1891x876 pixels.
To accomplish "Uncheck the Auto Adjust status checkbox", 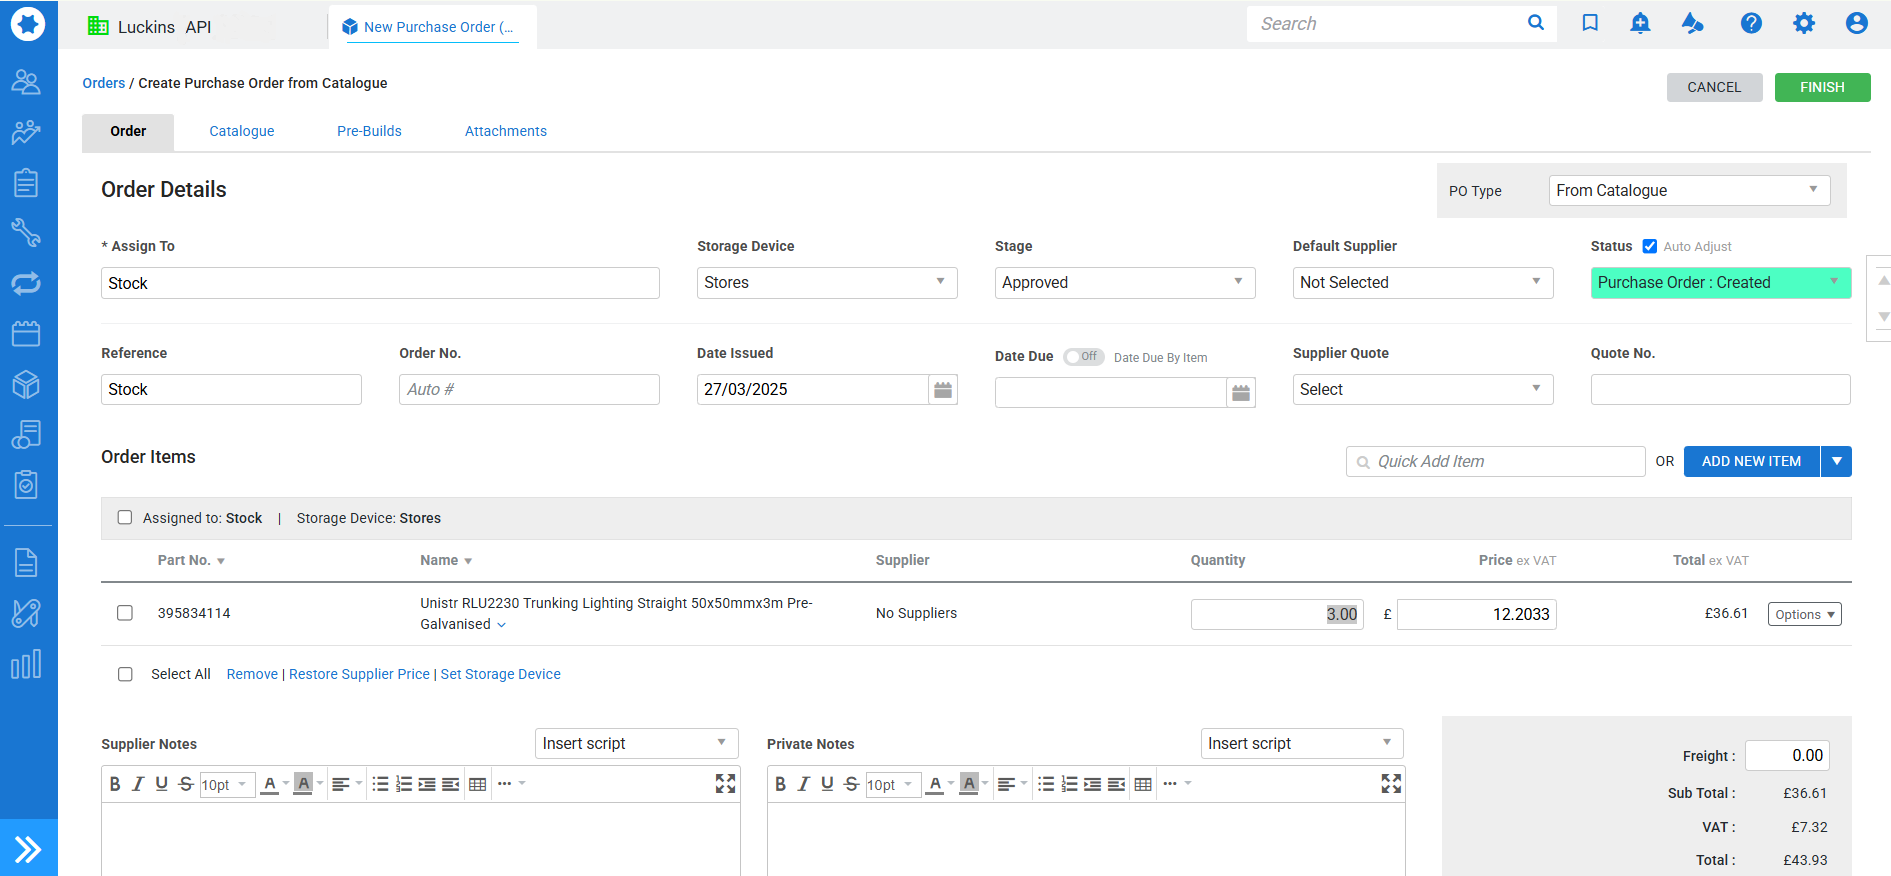I will 1650,246.
